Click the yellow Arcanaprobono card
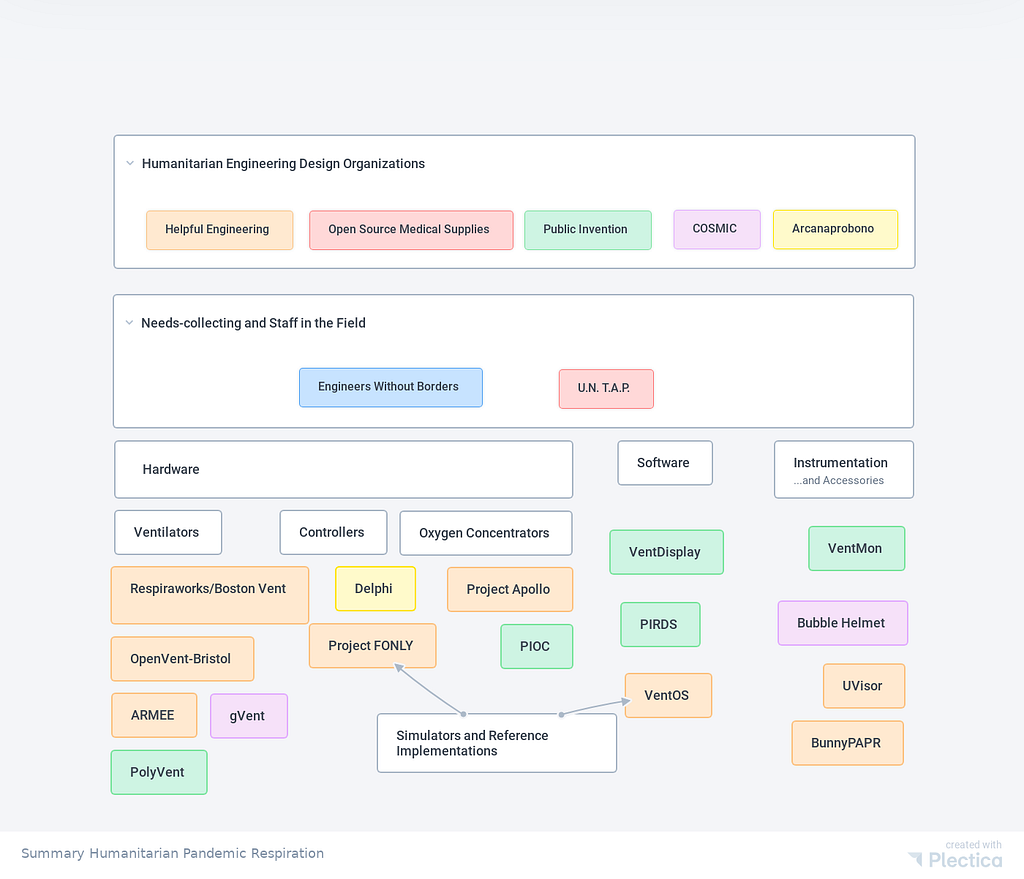The width and height of the screenshot is (1024, 879). [x=835, y=229]
